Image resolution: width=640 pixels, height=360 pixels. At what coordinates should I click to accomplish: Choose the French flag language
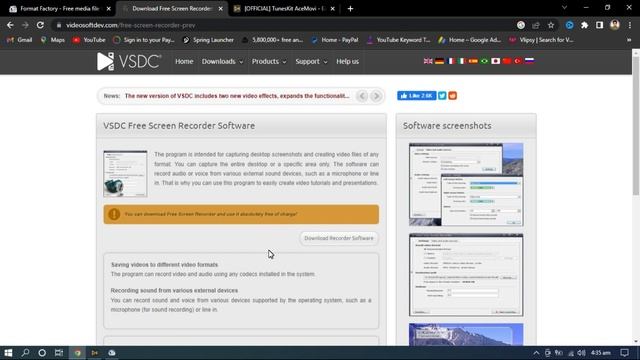(451, 61)
